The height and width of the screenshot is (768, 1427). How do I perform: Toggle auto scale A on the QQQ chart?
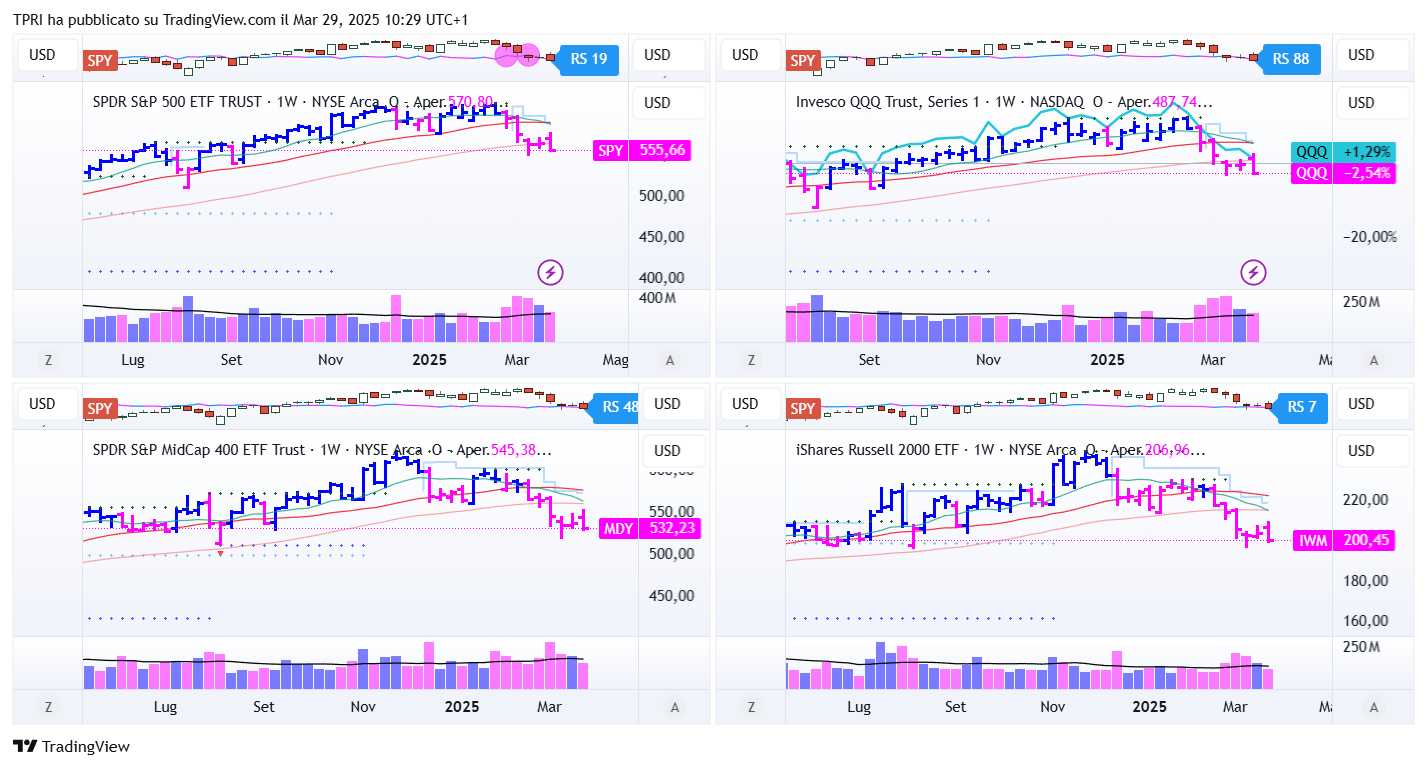coord(1374,360)
